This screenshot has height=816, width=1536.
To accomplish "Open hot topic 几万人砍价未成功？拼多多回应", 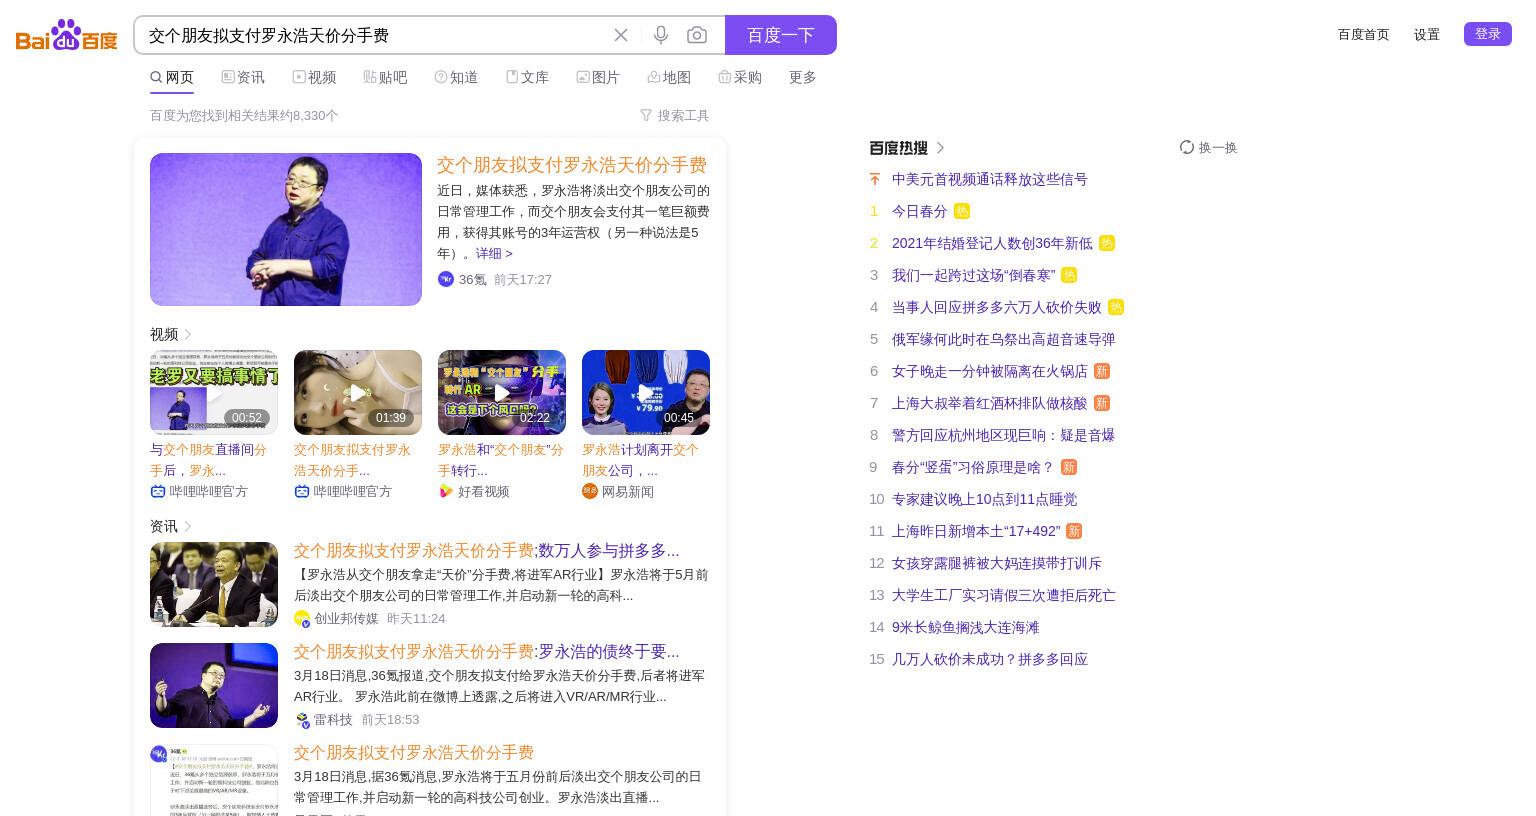I will tap(990, 659).
